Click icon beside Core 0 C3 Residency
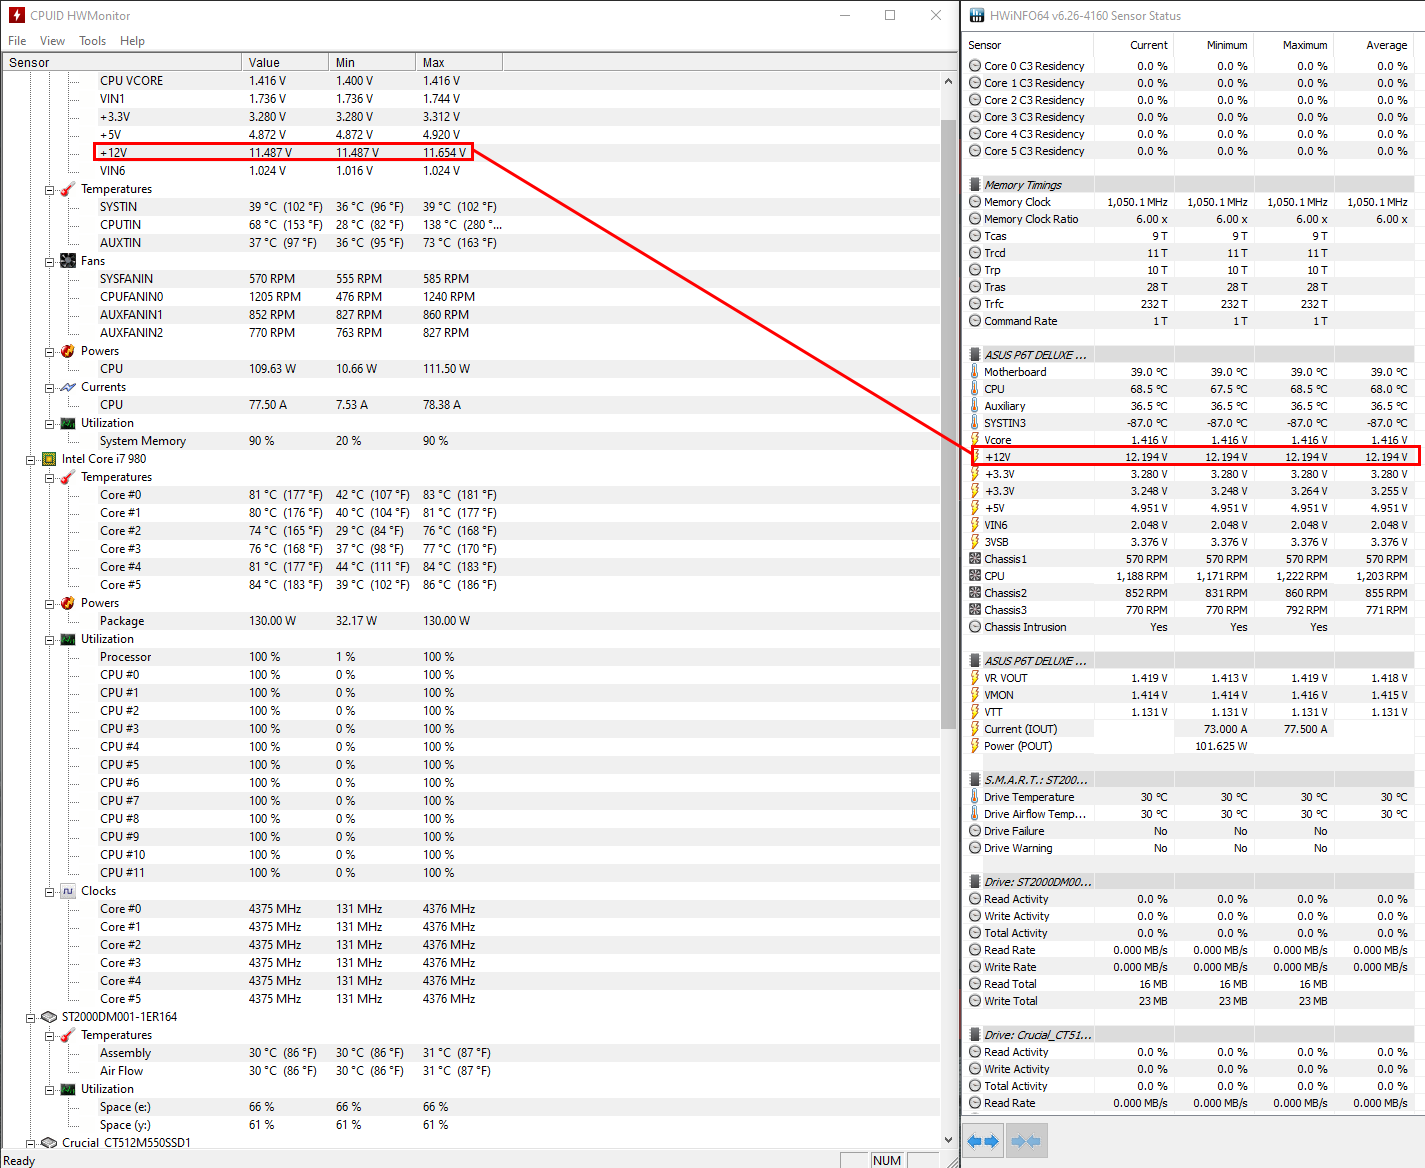The width and height of the screenshot is (1425, 1168). [975, 66]
